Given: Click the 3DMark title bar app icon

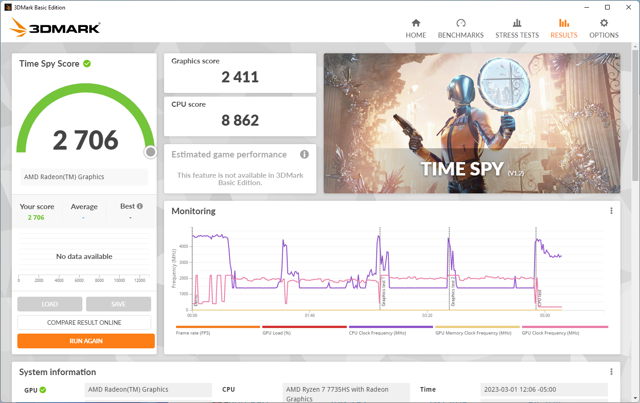Looking at the screenshot, I should point(7,7).
